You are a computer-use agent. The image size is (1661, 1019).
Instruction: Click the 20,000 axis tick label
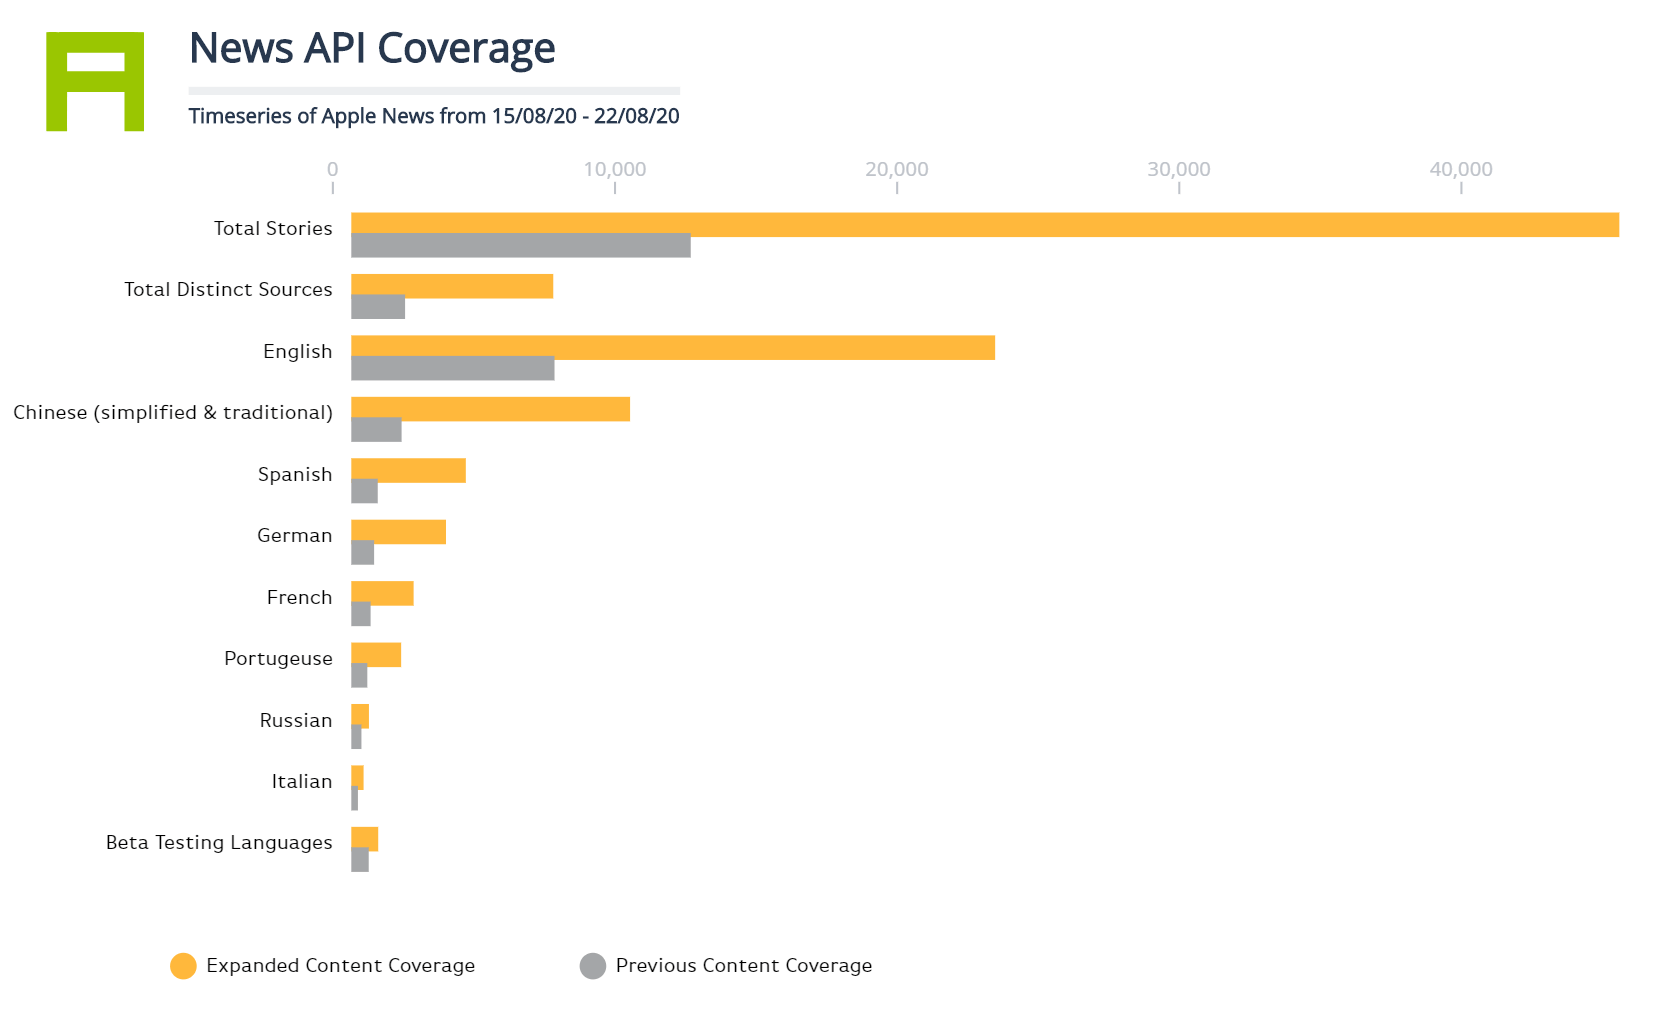tap(897, 170)
